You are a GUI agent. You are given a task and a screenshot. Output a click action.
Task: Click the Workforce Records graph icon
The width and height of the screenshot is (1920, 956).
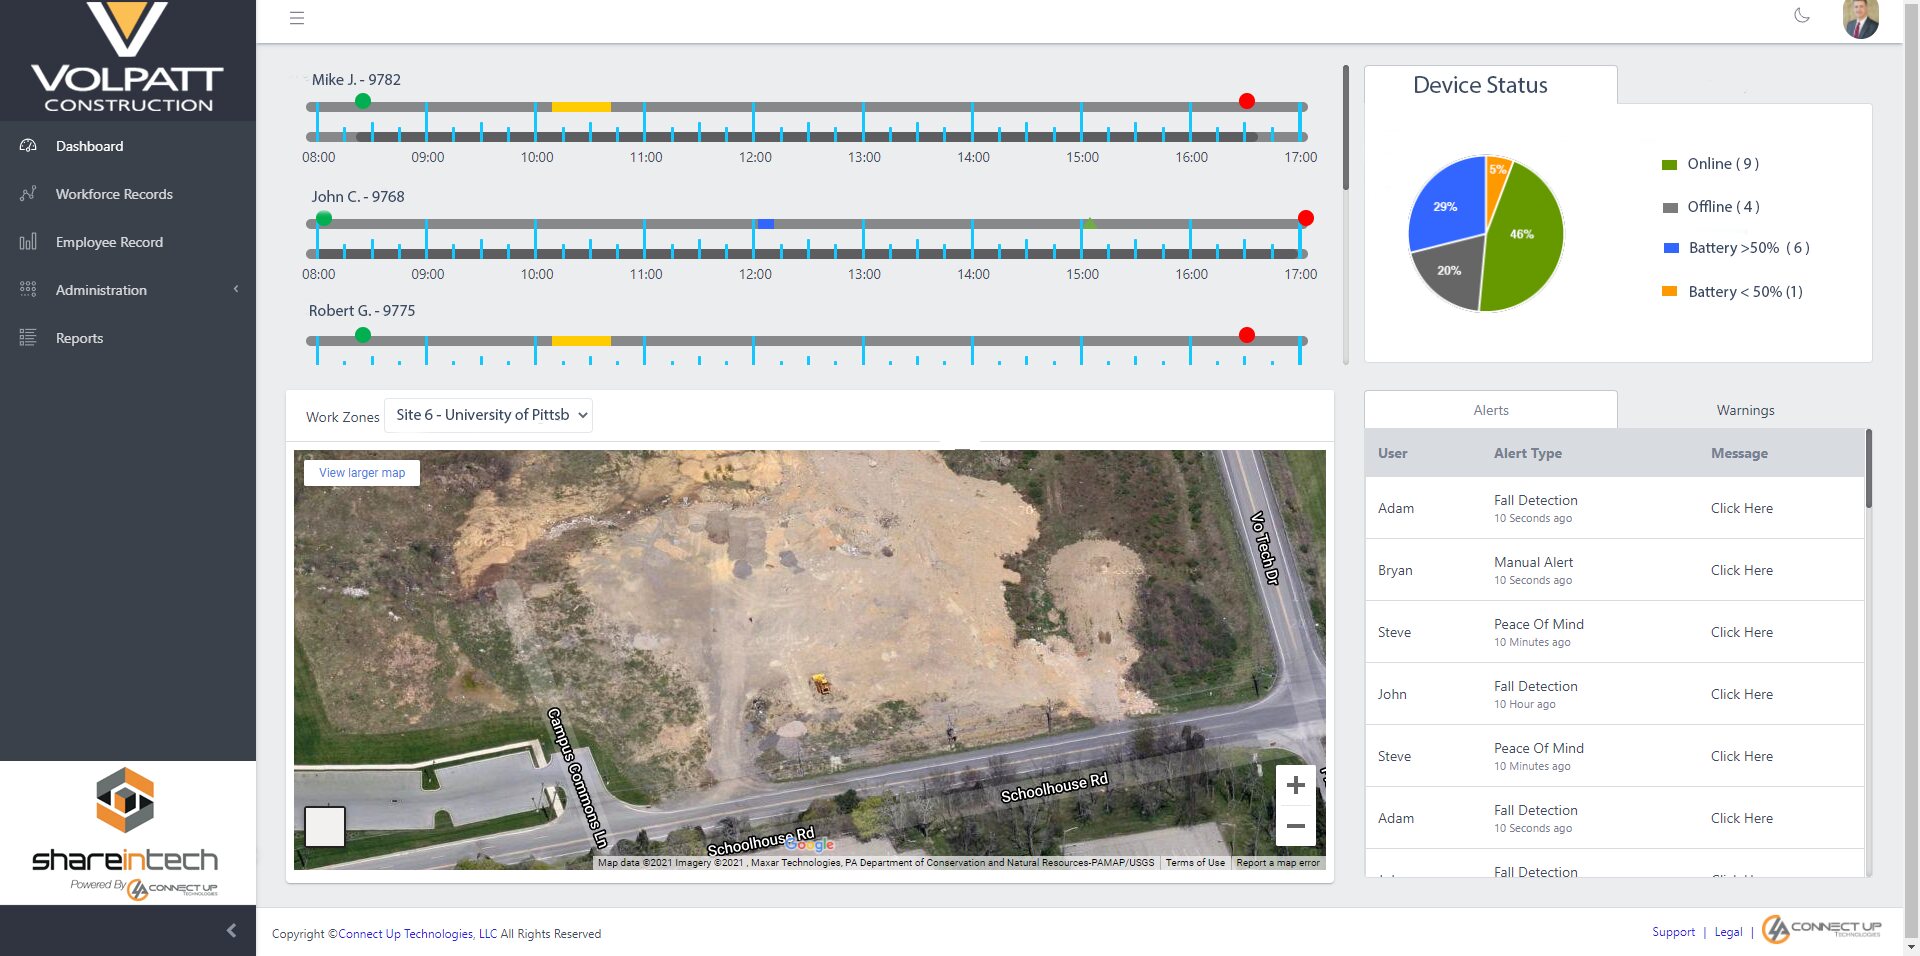[x=28, y=194]
